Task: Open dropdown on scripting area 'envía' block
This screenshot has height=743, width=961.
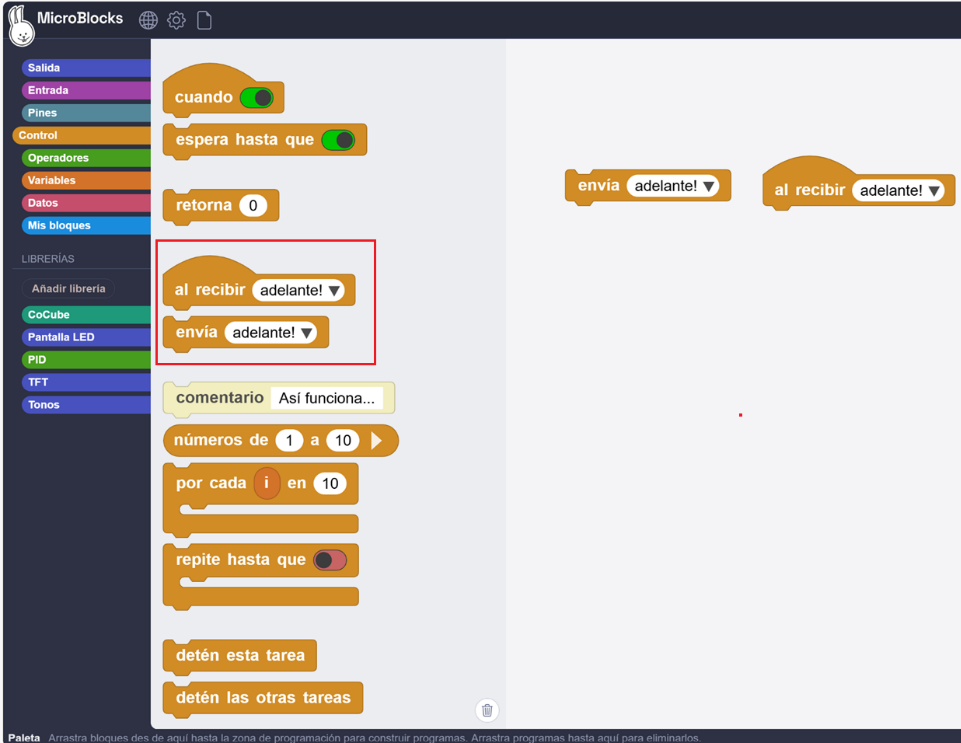Action: click(709, 186)
